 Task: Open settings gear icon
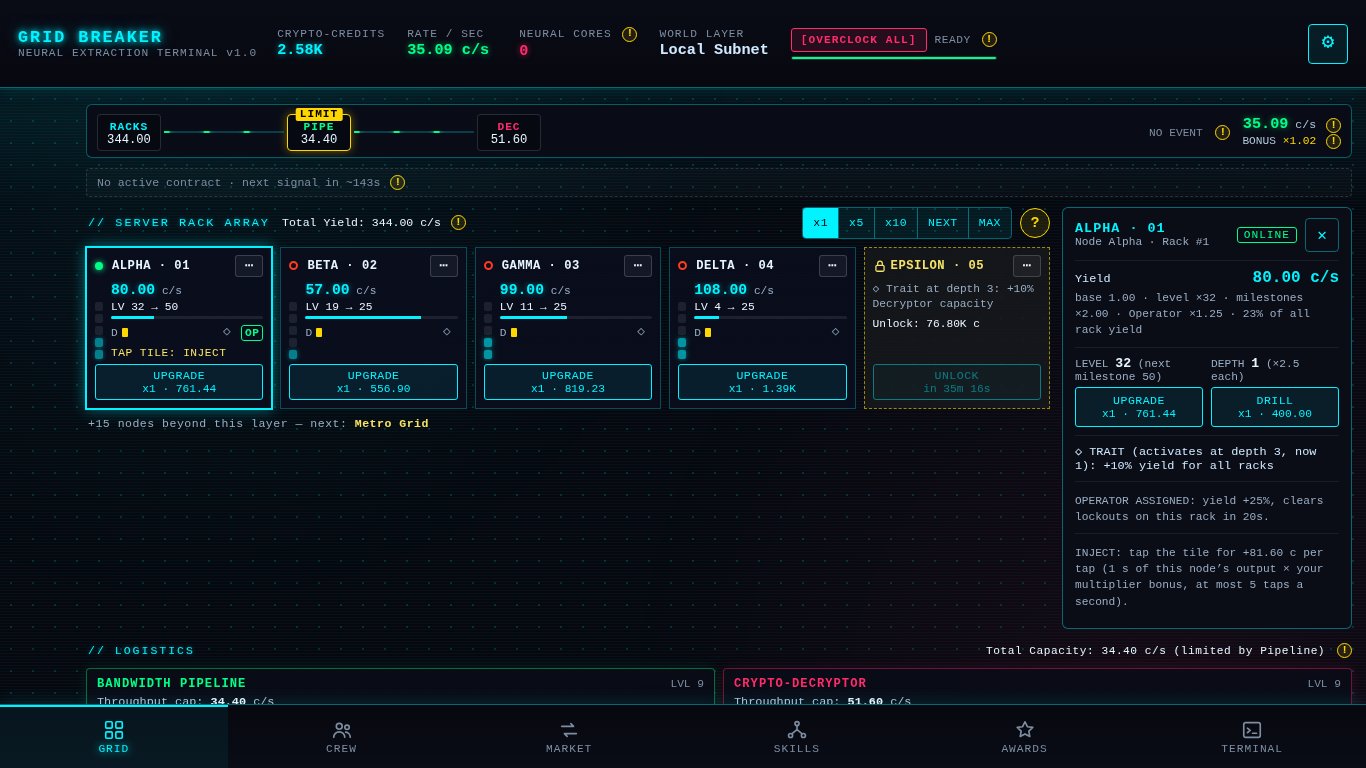point(1328,43)
